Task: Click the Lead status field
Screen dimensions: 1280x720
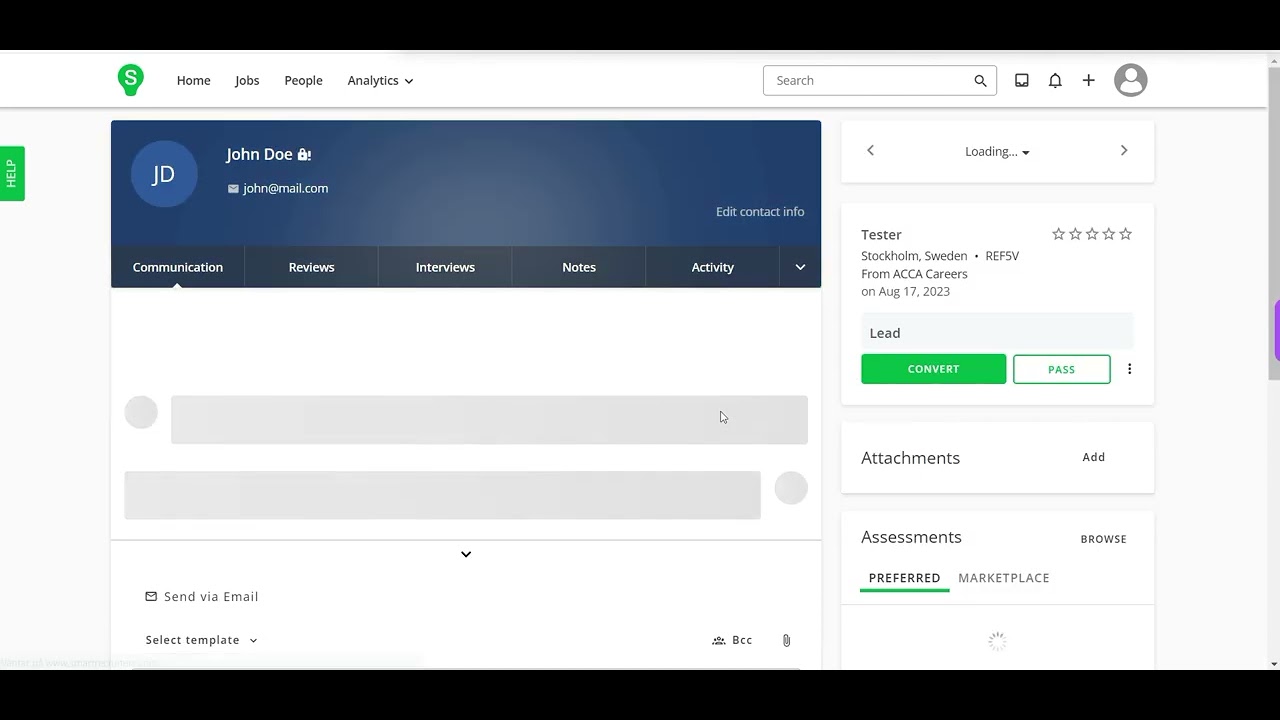Action: pos(997,333)
